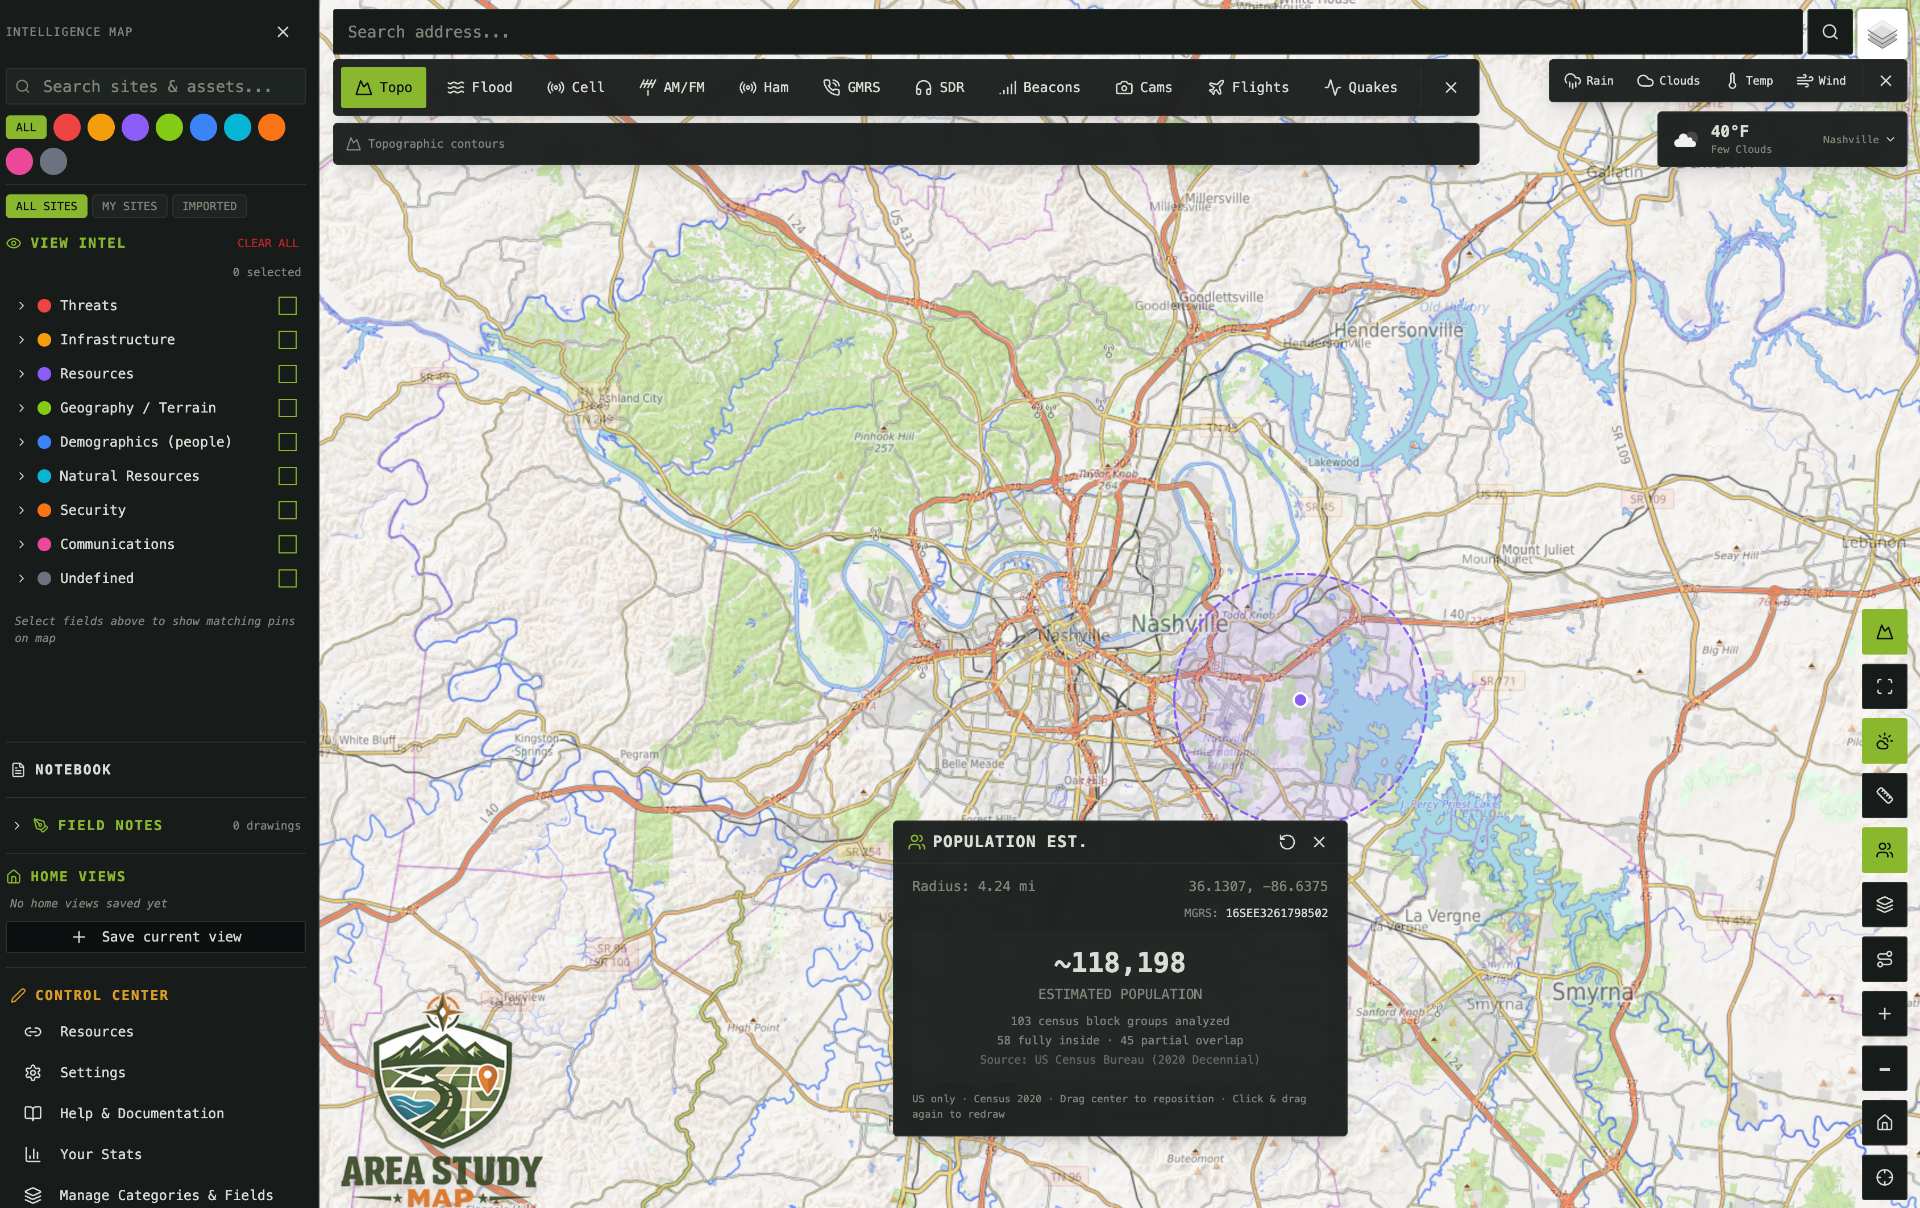Viewport: 1920px width, 1208px height.
Task: Click the population estimate tool button
Action: pos(1884,850)
